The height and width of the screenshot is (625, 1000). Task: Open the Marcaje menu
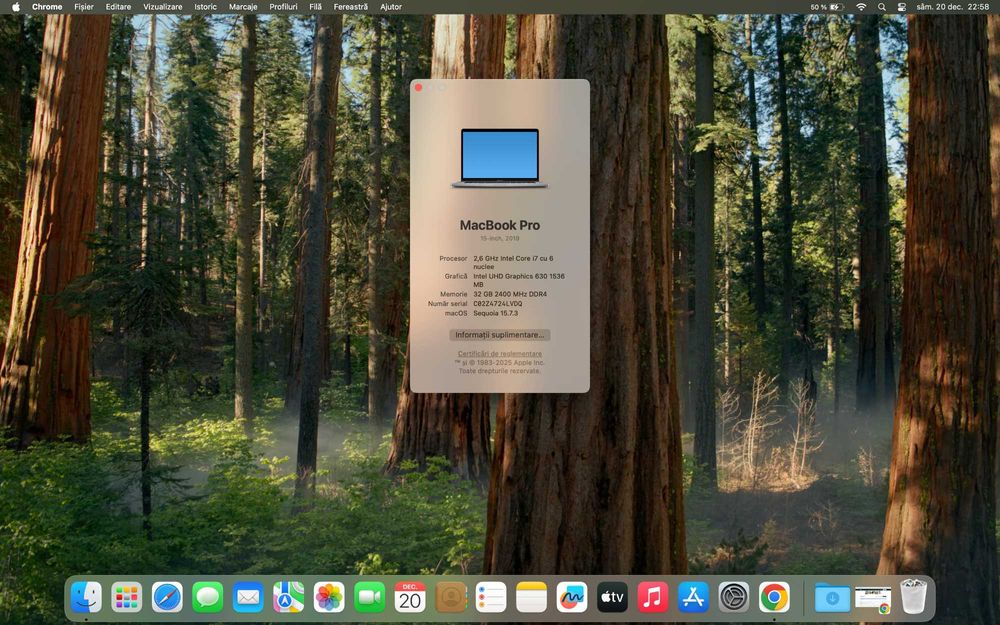pos(243,7)
